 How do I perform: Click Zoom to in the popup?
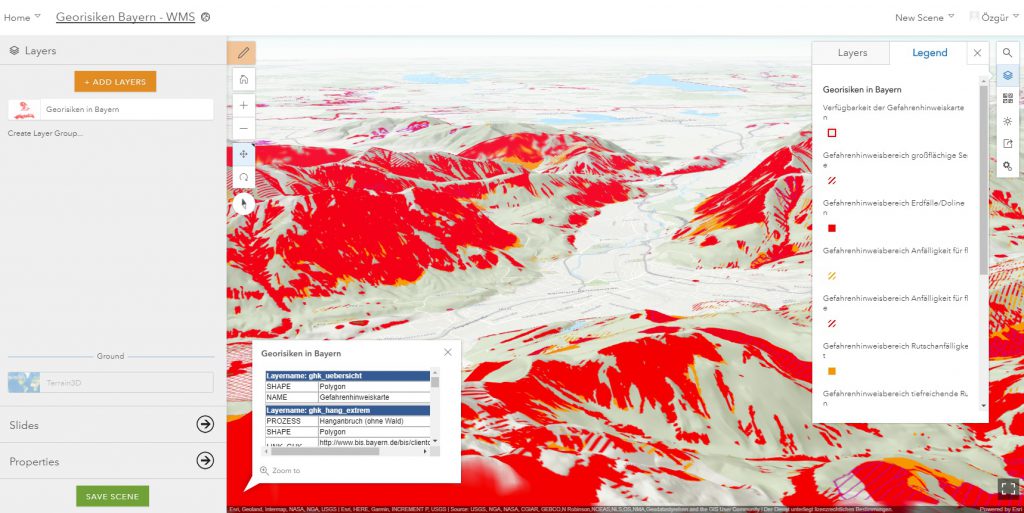[x=281, y=471]
